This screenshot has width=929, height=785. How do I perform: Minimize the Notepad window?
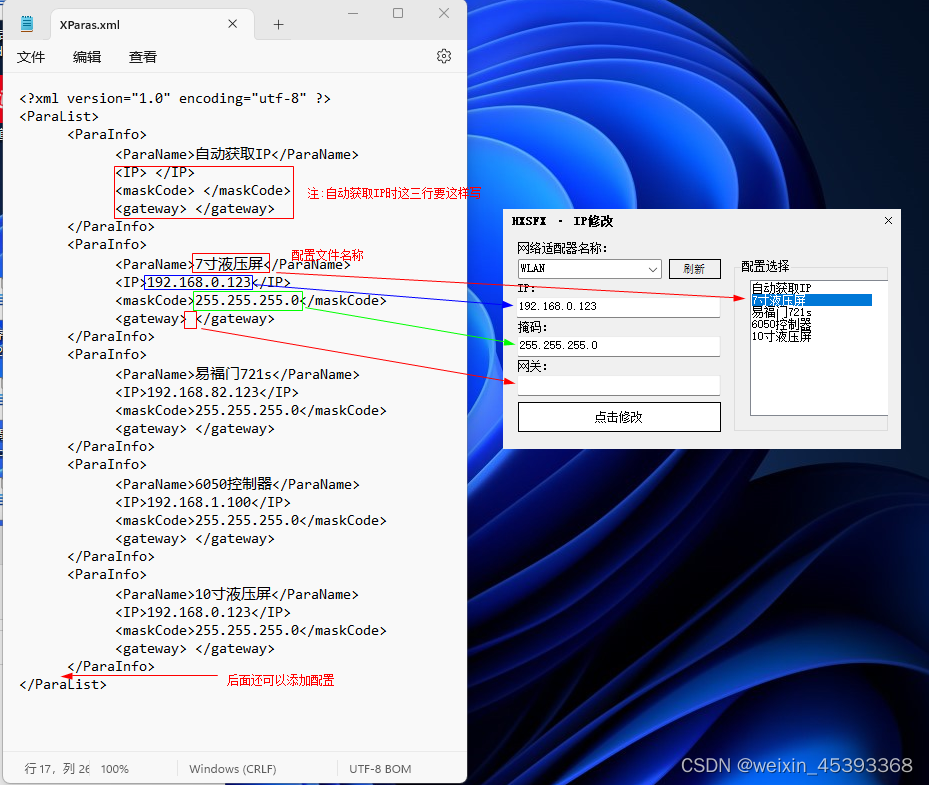click(353, 13)
